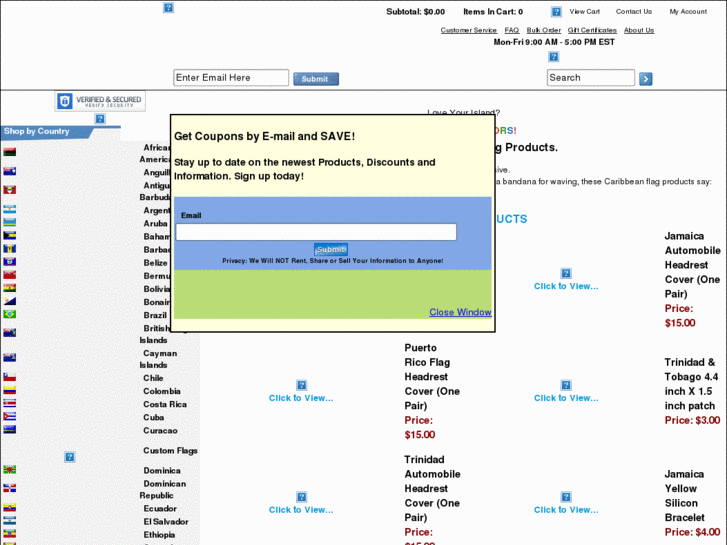727x545 pixels.
Task: Click to View Puerto Rico Headrest Cover
Action: tap(301, 398)
